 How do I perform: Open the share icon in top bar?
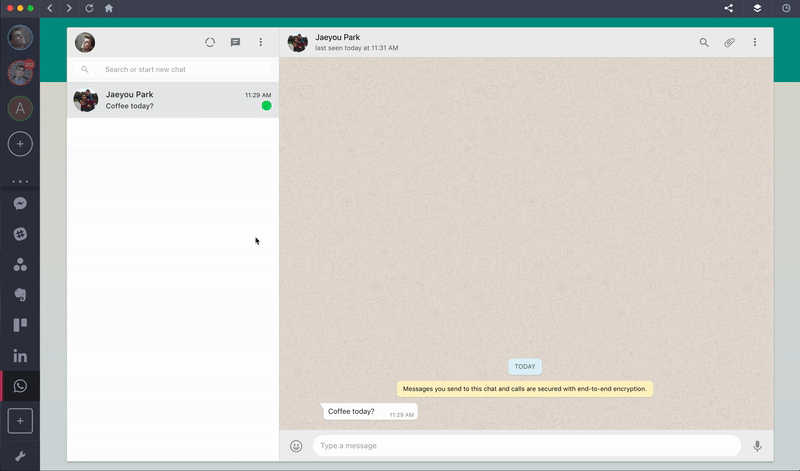tap(729, 8)
